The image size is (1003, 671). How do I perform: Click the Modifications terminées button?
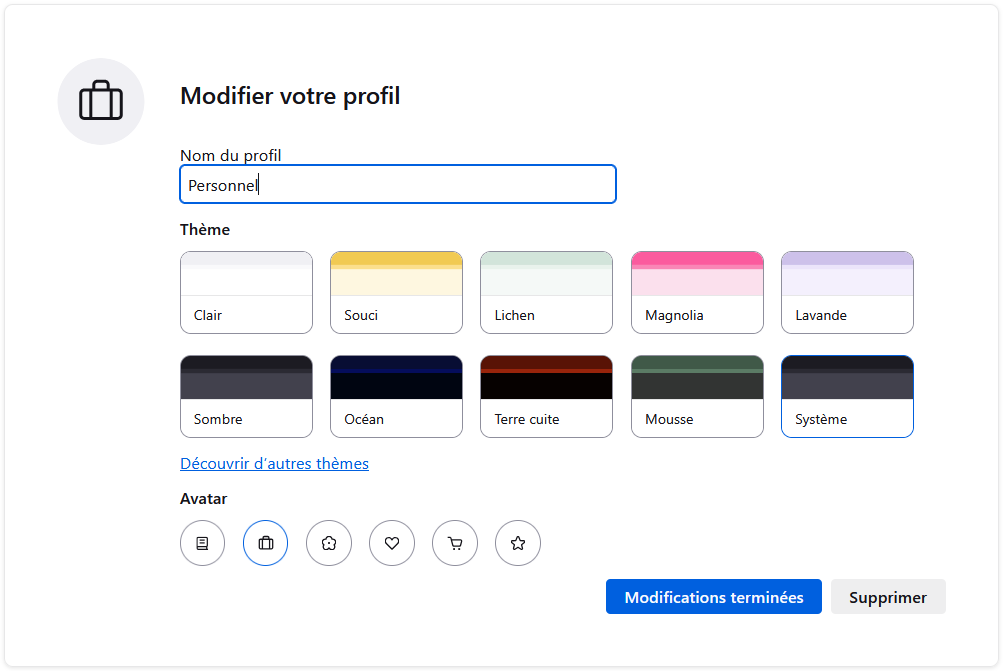coord(713,596)
